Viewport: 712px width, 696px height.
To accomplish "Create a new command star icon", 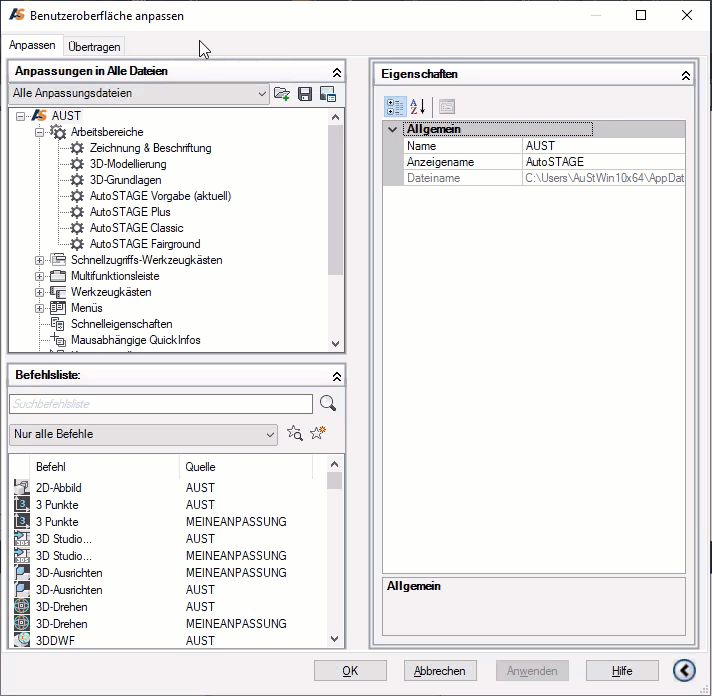I will click(318, 433).
